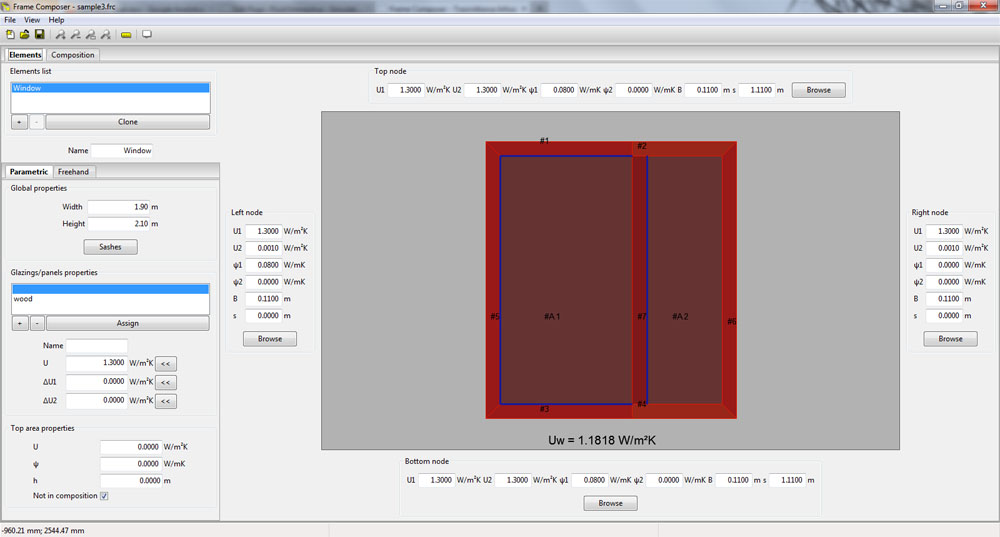Toggle the Not in composition checkbox
Viewport: 1000px width, 537px height.
tap(104, 496)
